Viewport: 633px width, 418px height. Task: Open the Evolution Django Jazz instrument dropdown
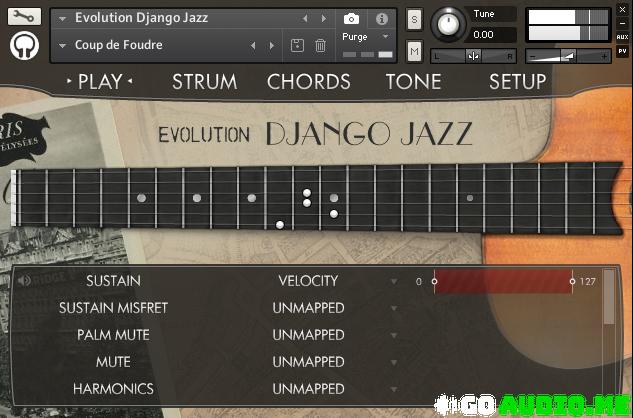62,19
